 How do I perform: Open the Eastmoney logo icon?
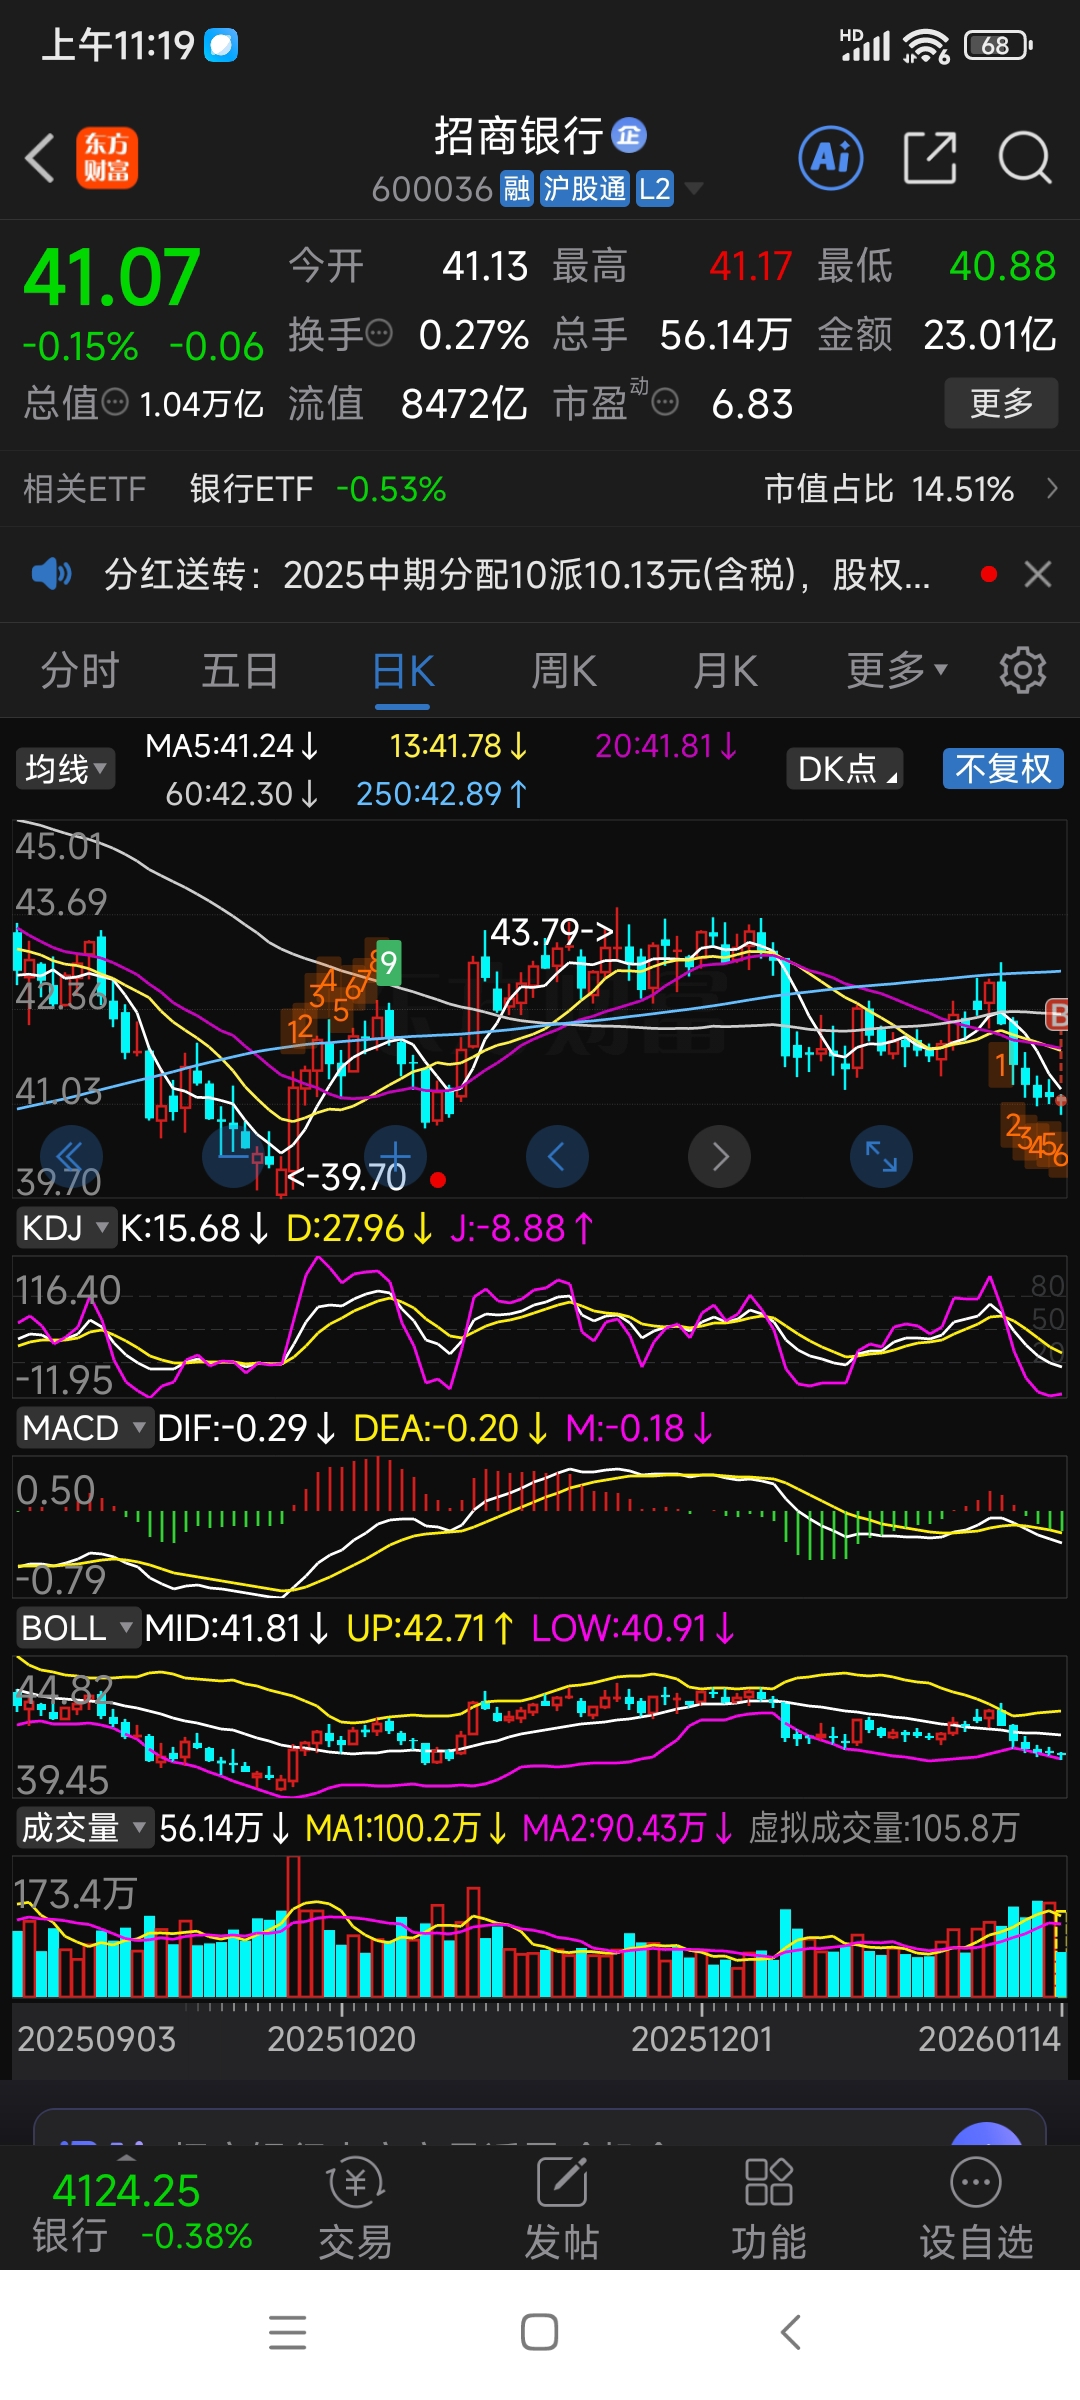click(107, 158)
